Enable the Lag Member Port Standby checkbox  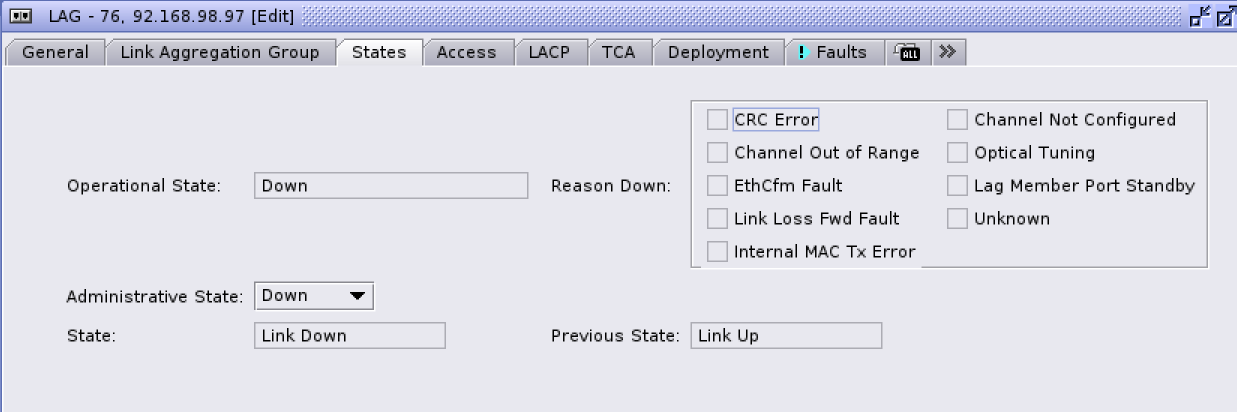(x=957, y=186)
